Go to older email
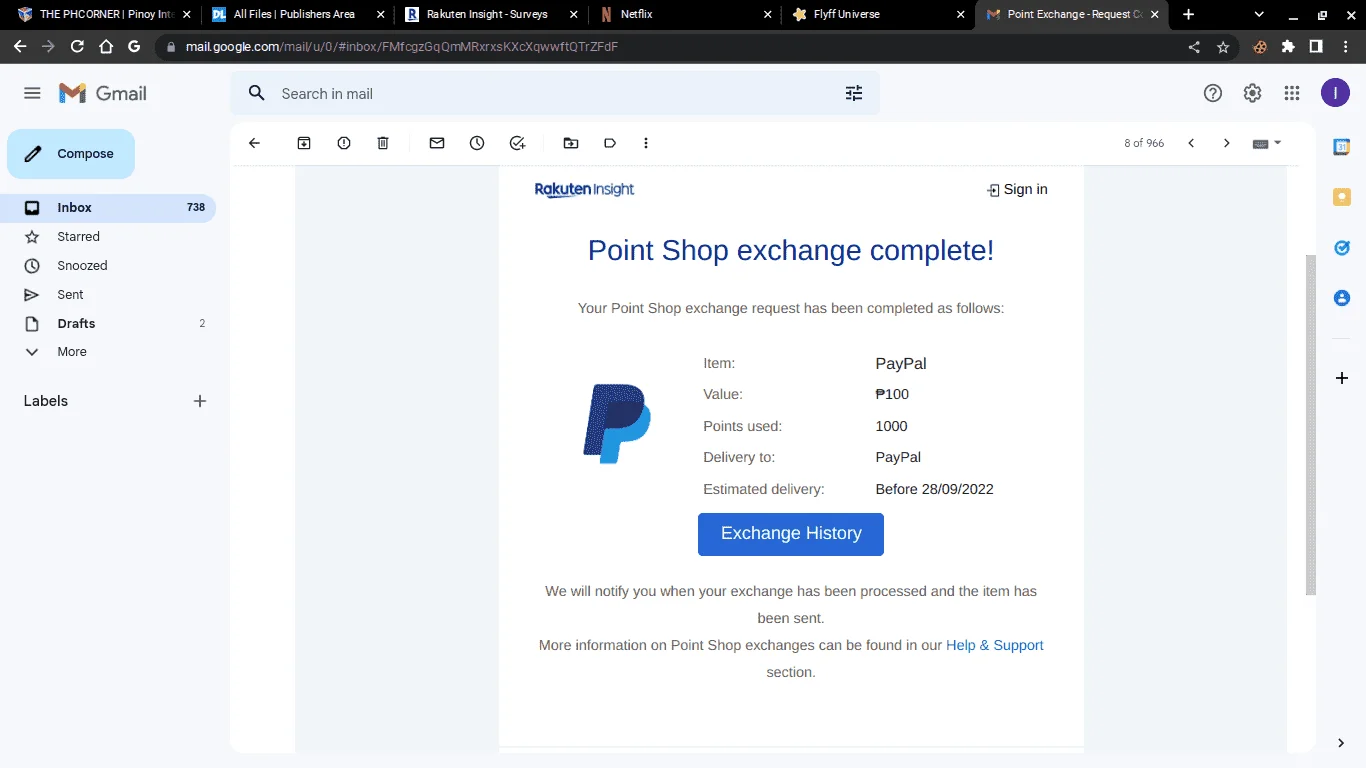The height and width of the screenshot is (768, 1366). 1227,143
